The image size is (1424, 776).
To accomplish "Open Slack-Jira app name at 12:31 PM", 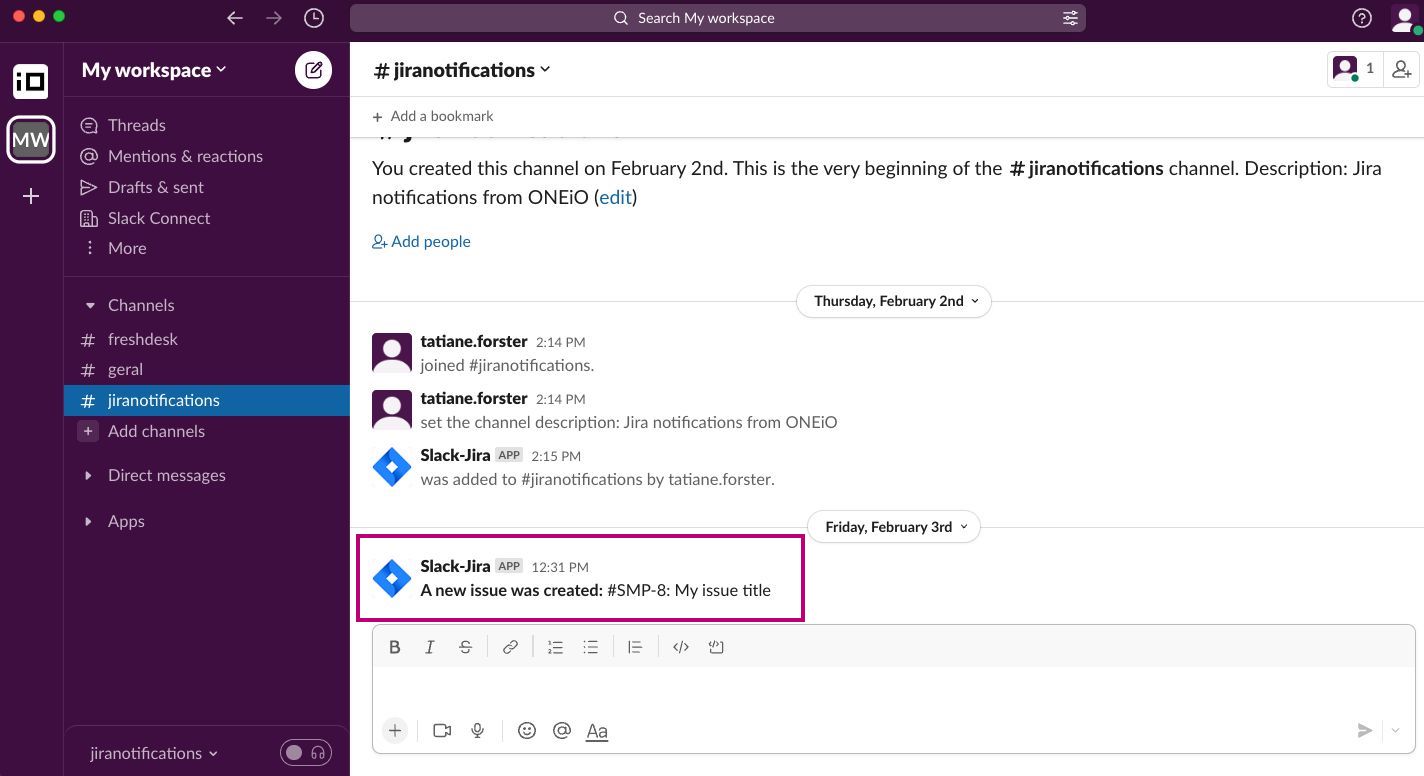I will (x=455, y=566).
